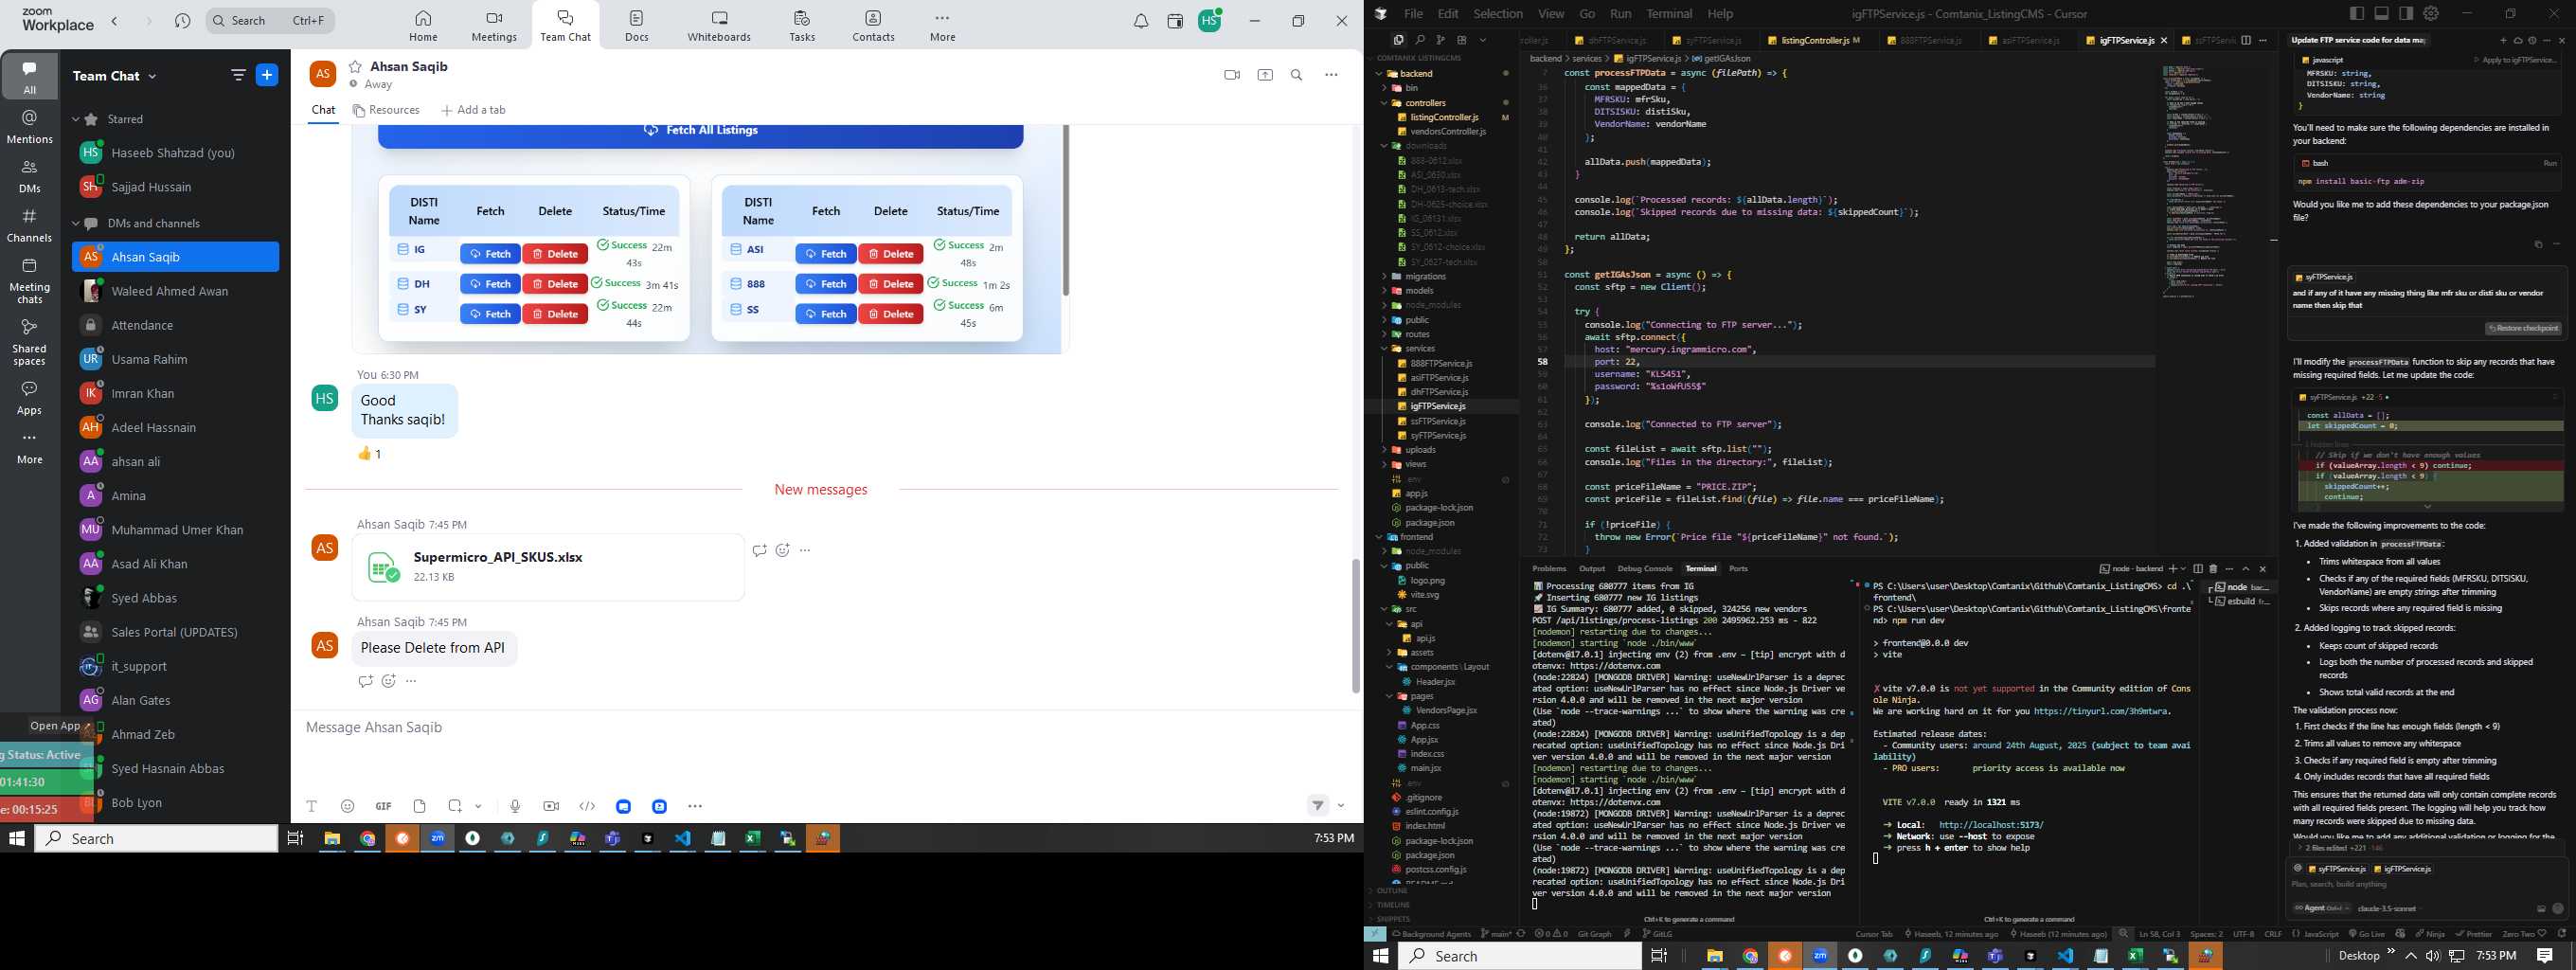
Task: Click the Zoom notifications bell
Action: pyautogui.click(x=1141, y=21)
